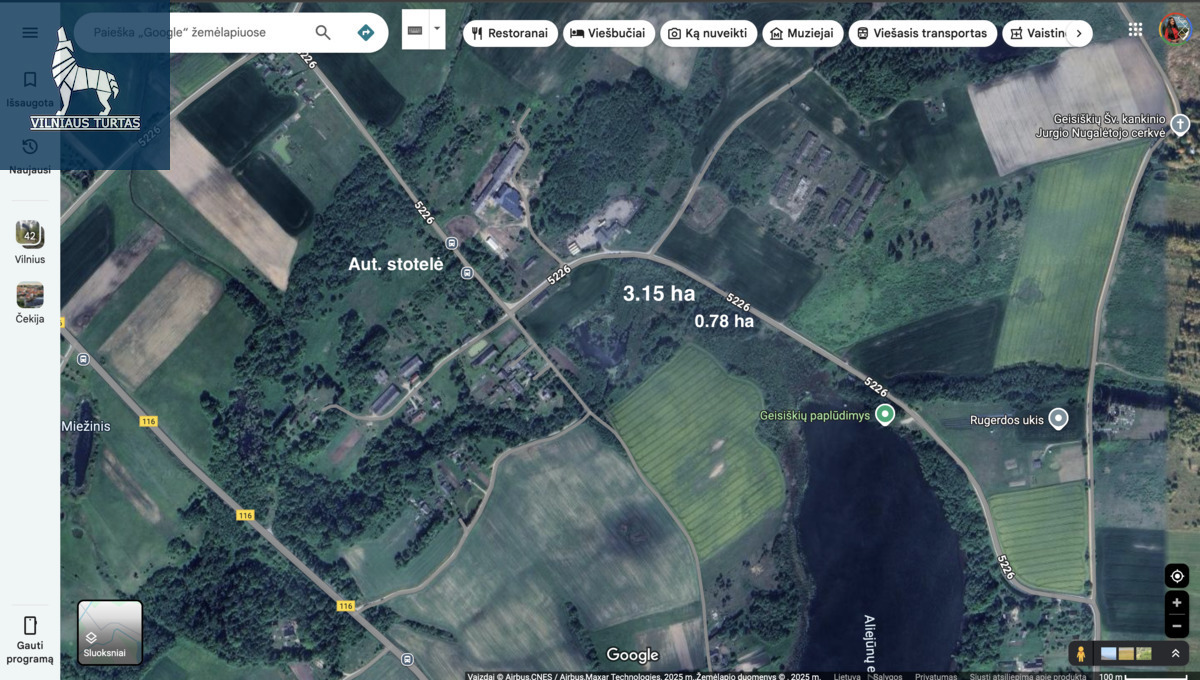The image size is (1200, 680).
Task: Open Naujausi recent history
Action: pos(30,156)
